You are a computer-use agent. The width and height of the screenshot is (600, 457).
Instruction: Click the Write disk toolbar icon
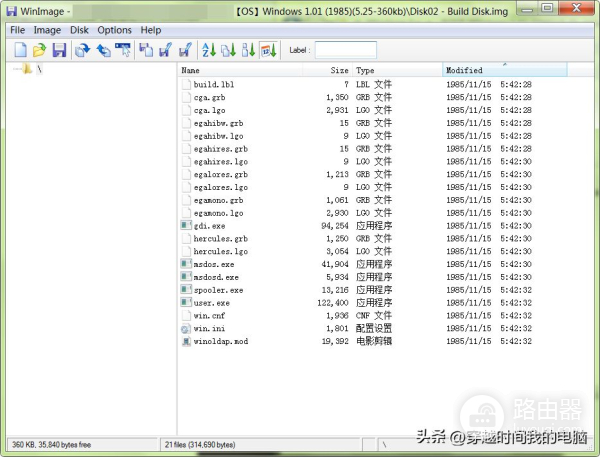coord(185,50)
